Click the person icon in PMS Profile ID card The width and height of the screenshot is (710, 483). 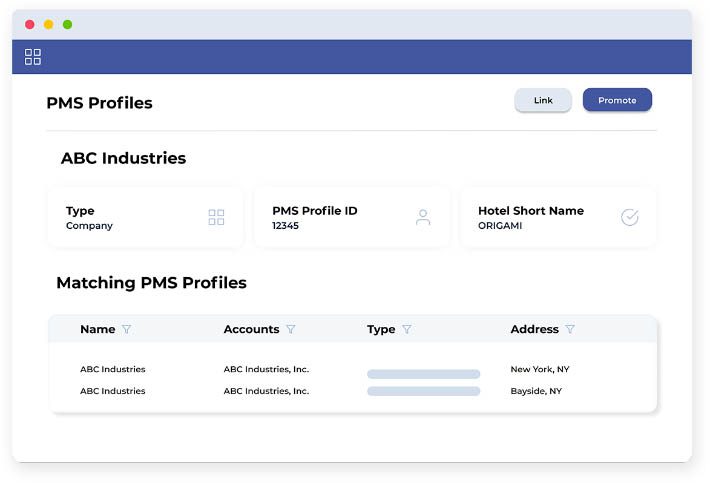423,217
